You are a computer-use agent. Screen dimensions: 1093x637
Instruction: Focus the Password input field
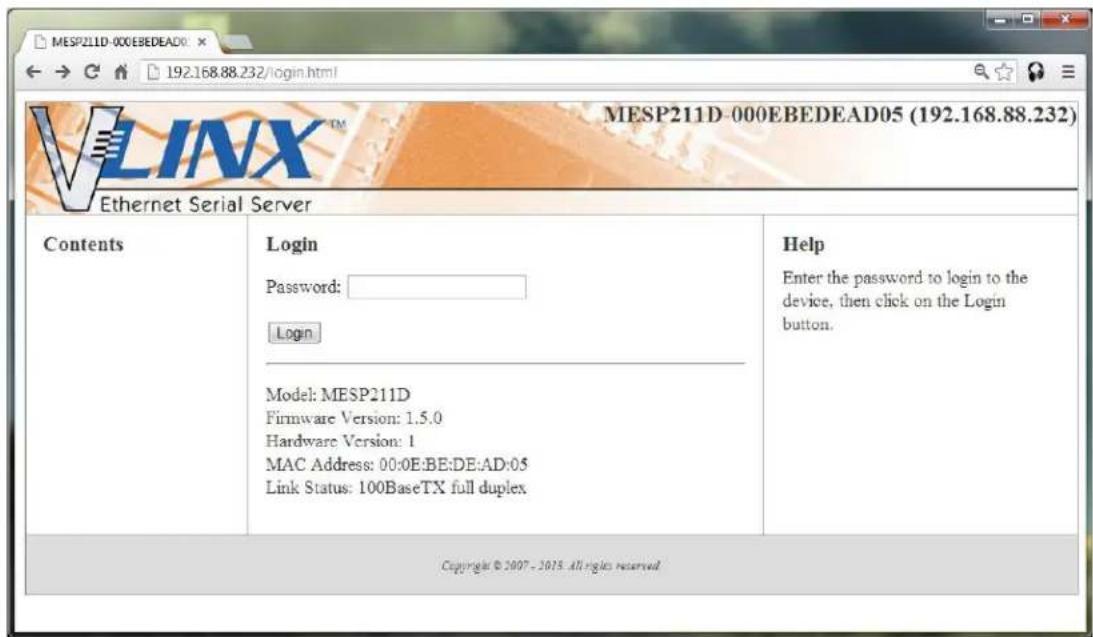(x=437, y=287)
